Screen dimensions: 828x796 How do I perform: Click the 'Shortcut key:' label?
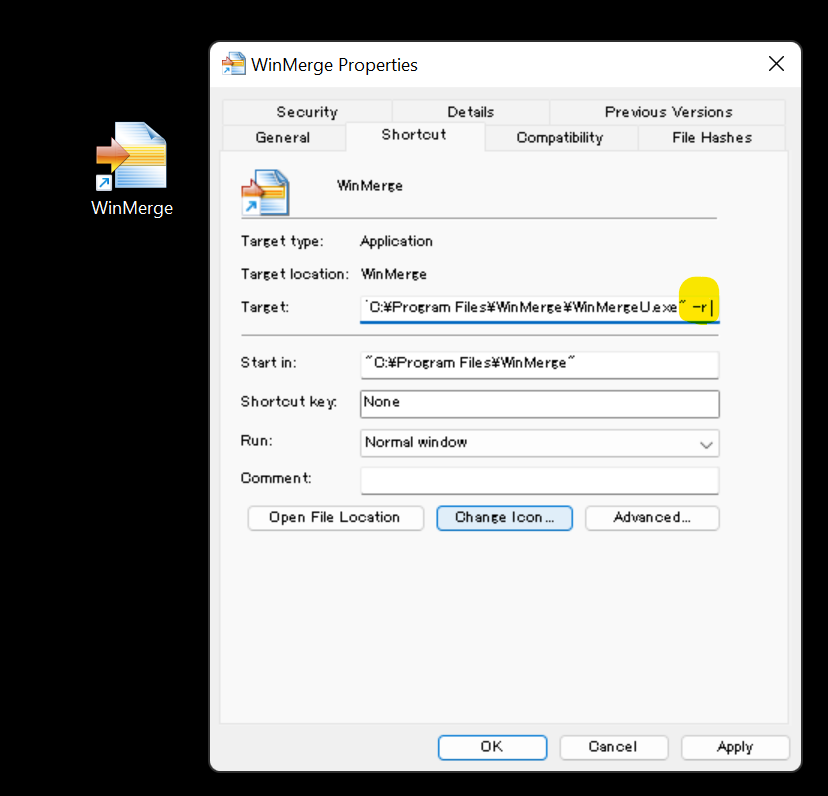click(x=288, y=402)
